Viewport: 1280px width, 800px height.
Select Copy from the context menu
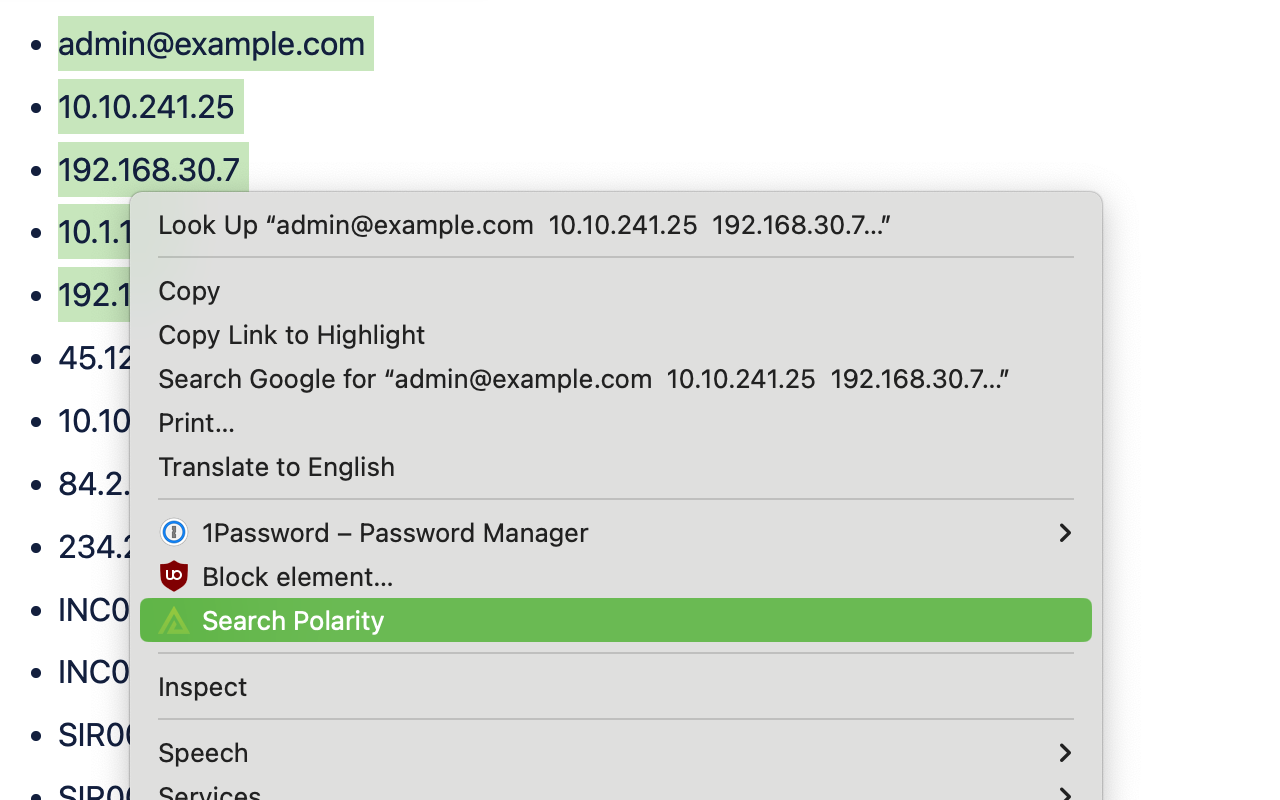pos(189,291)
